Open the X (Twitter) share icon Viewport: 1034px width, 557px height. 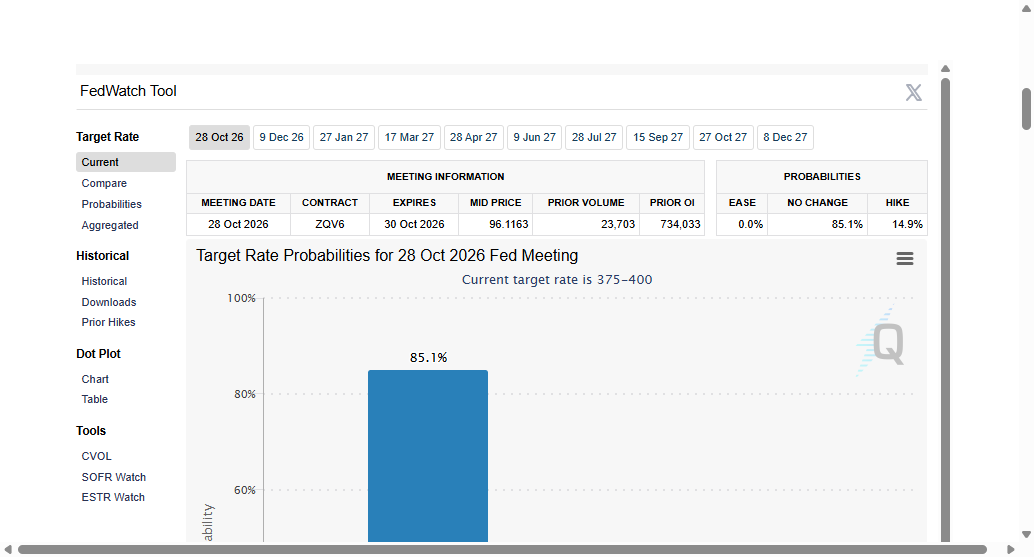click(913, 92)
